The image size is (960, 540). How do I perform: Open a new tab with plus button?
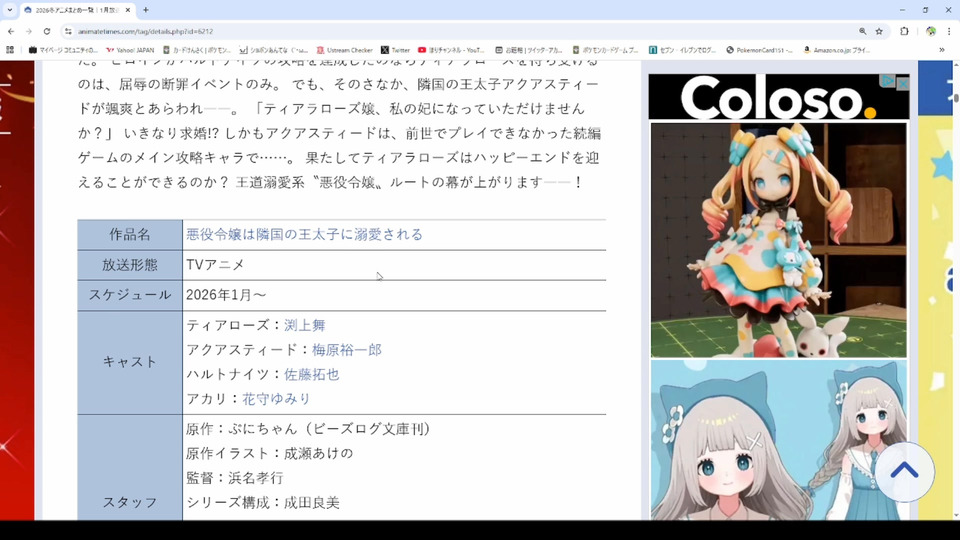(146, 10)
